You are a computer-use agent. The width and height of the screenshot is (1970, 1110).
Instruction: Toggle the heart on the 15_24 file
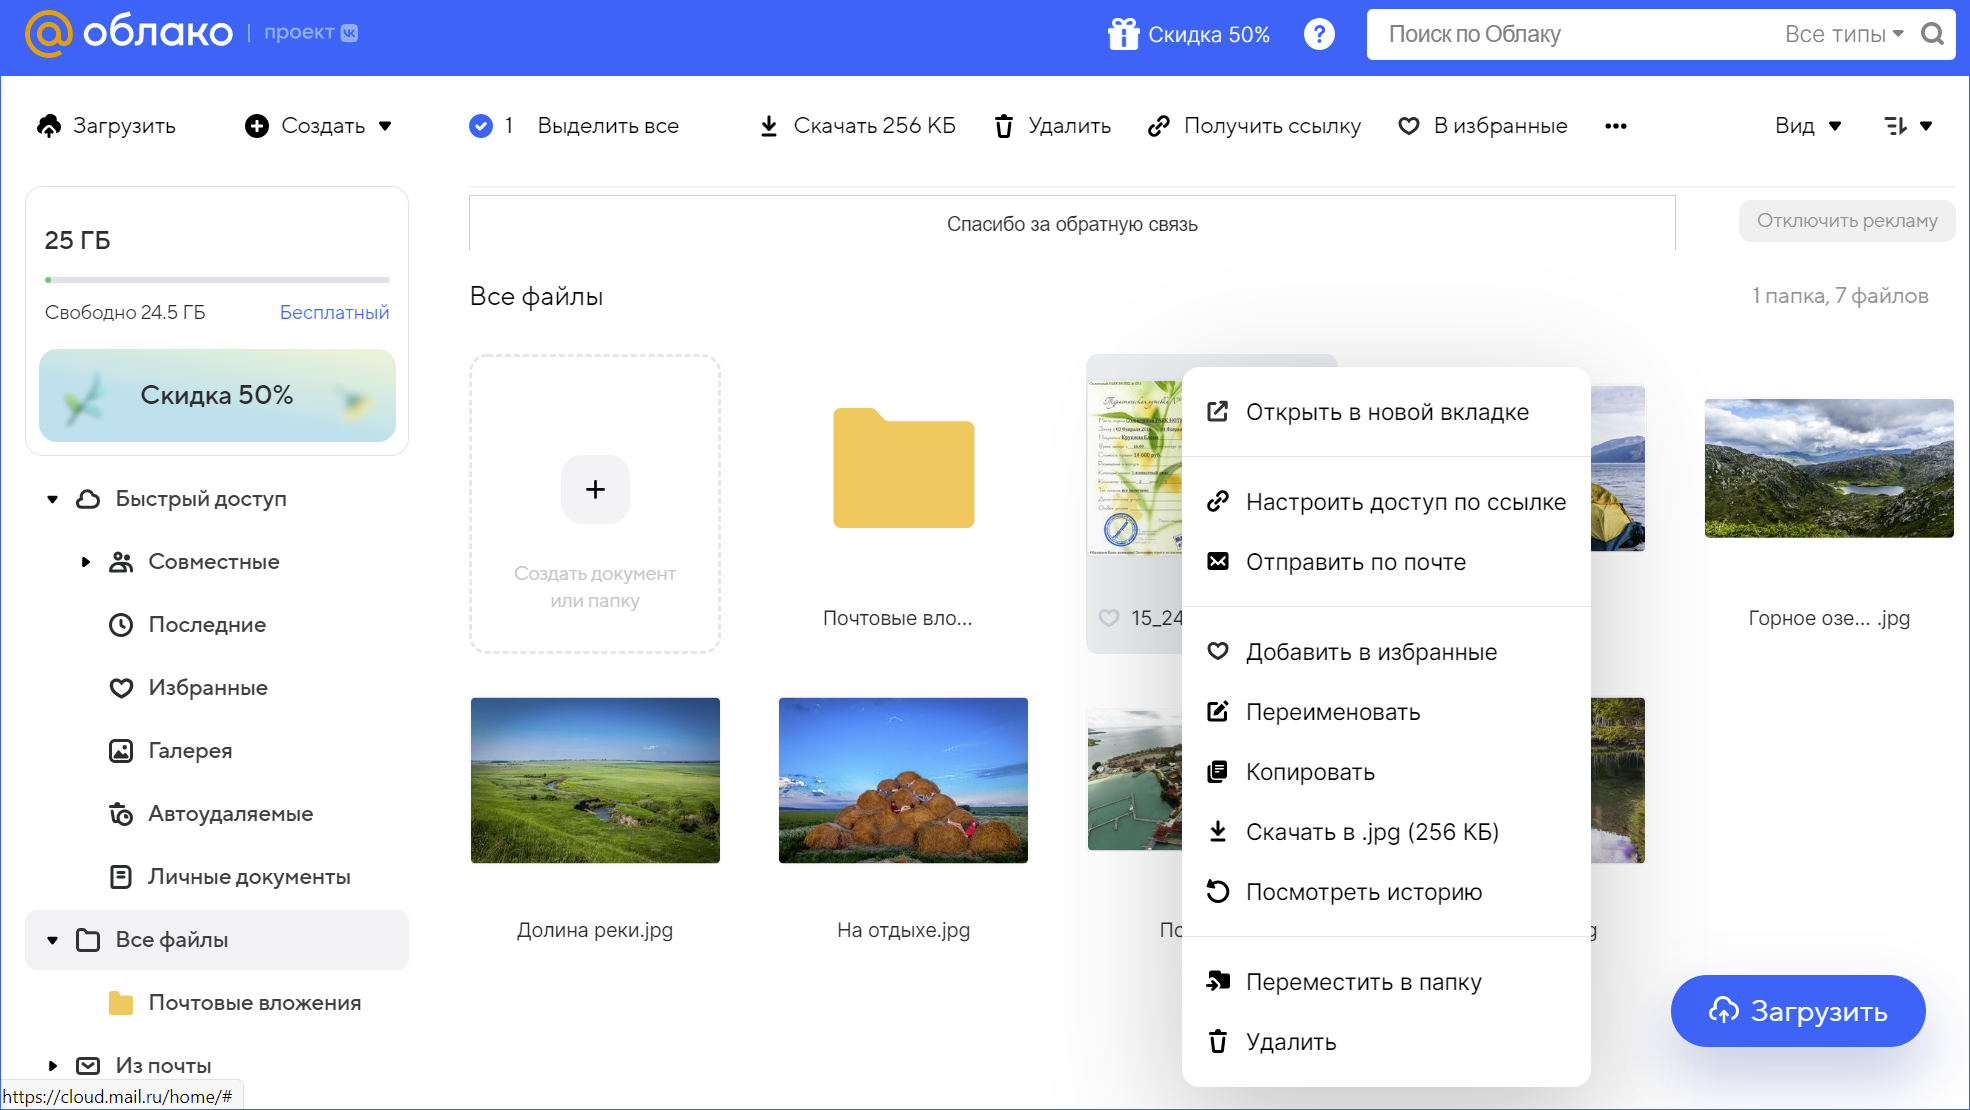tap(1108, 618)
